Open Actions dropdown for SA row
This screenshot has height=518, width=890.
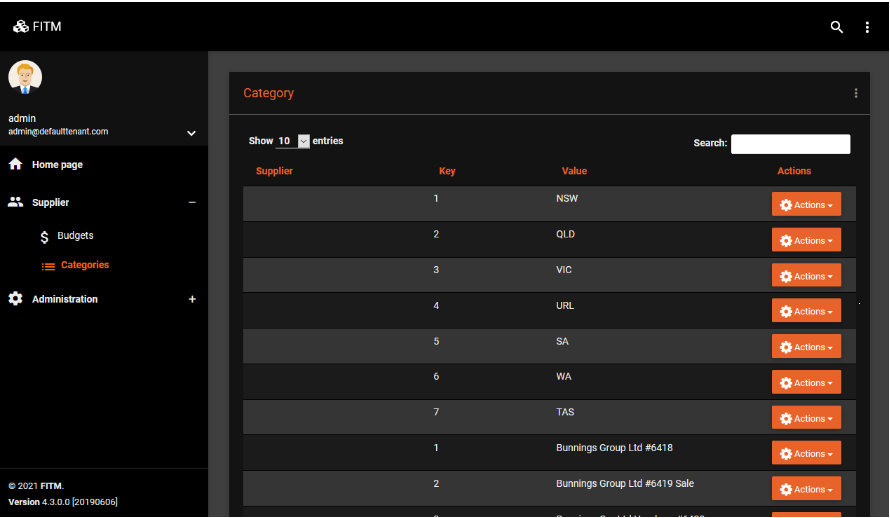click(x=806, y=347)
